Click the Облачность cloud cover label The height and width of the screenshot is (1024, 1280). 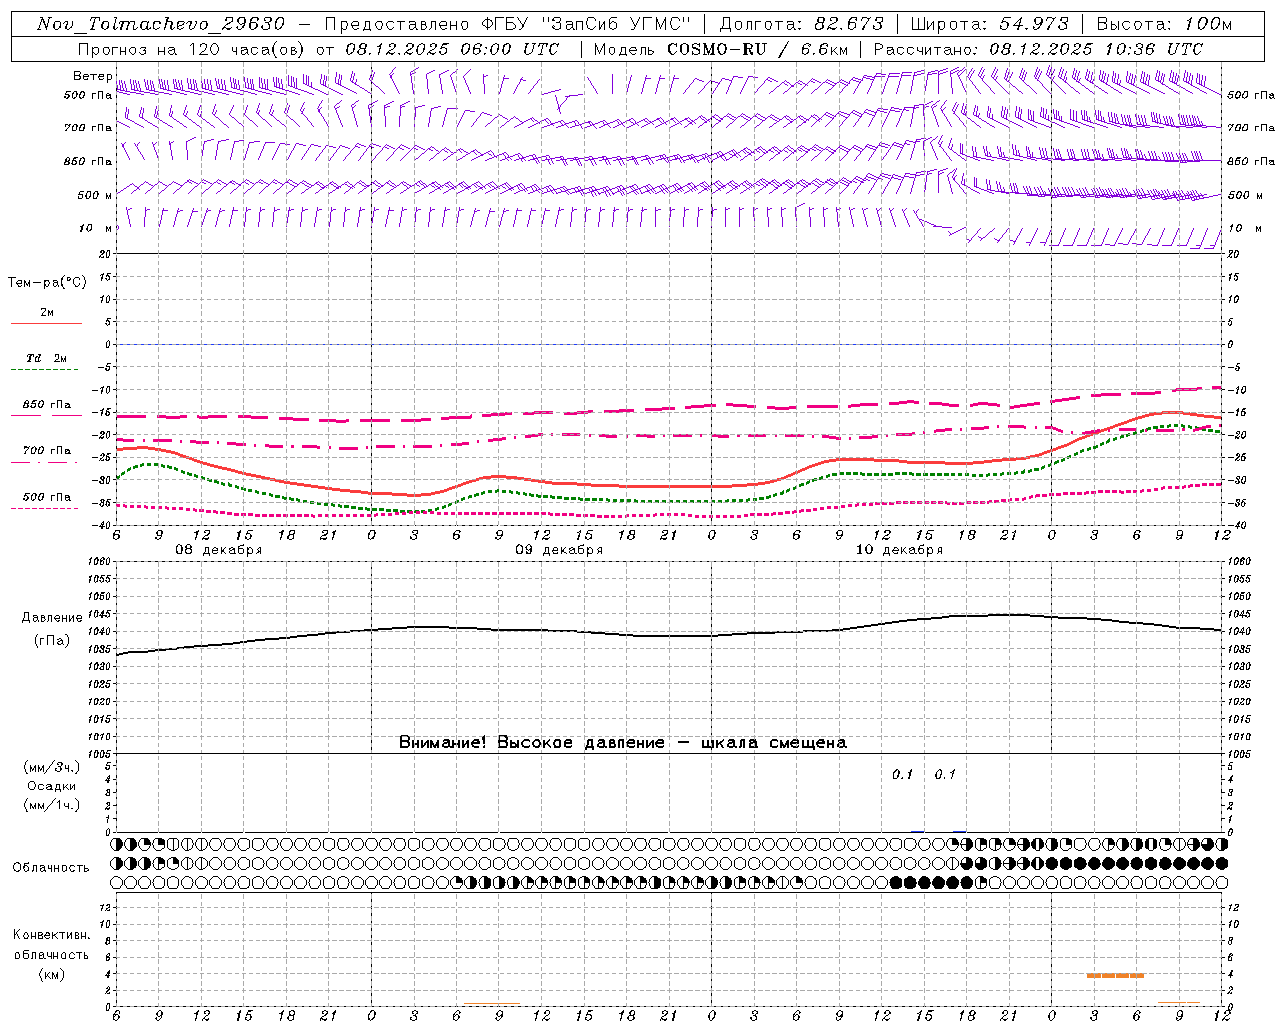(51, 867)
